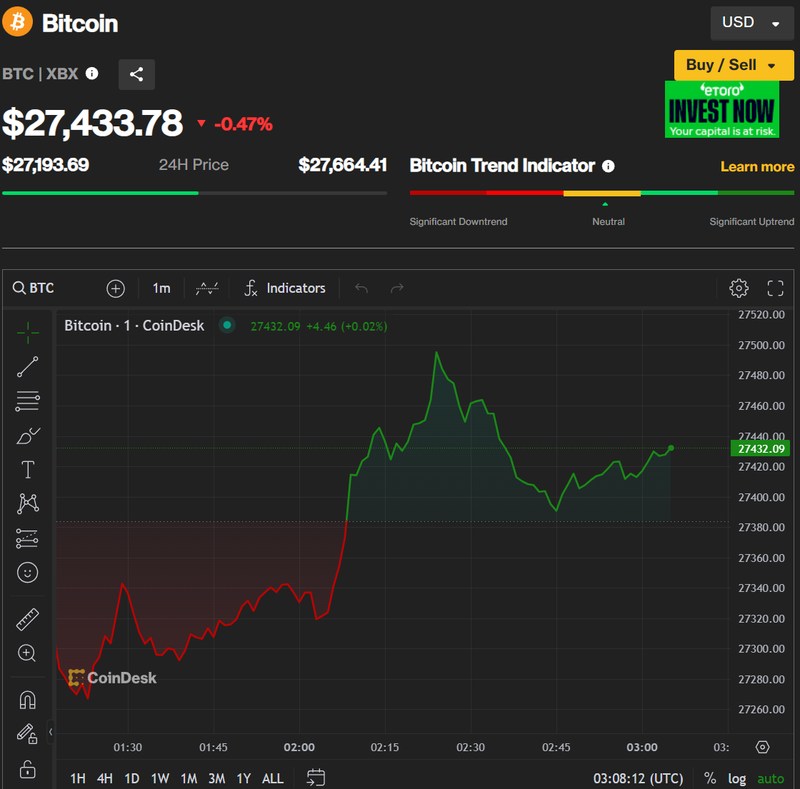Choose the text annotation tool
Viewport: 800px width, 789px height.
[x=28, y=469]
